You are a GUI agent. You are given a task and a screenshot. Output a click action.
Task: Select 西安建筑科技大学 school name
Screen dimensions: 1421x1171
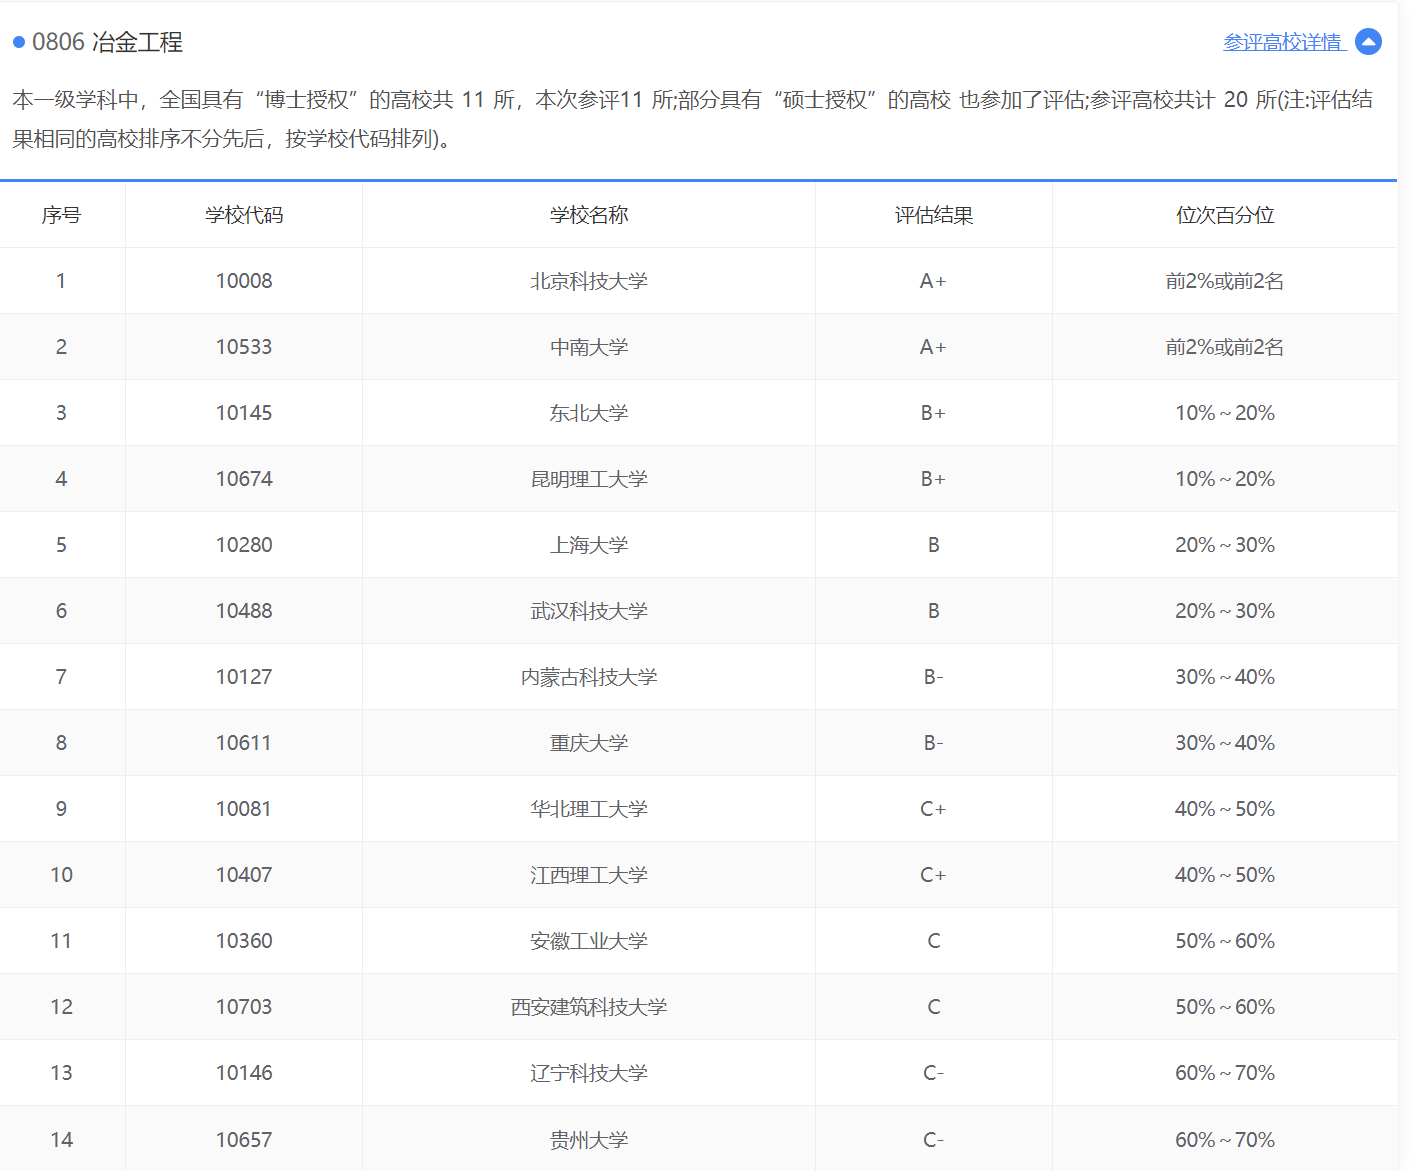point(588,1007)
